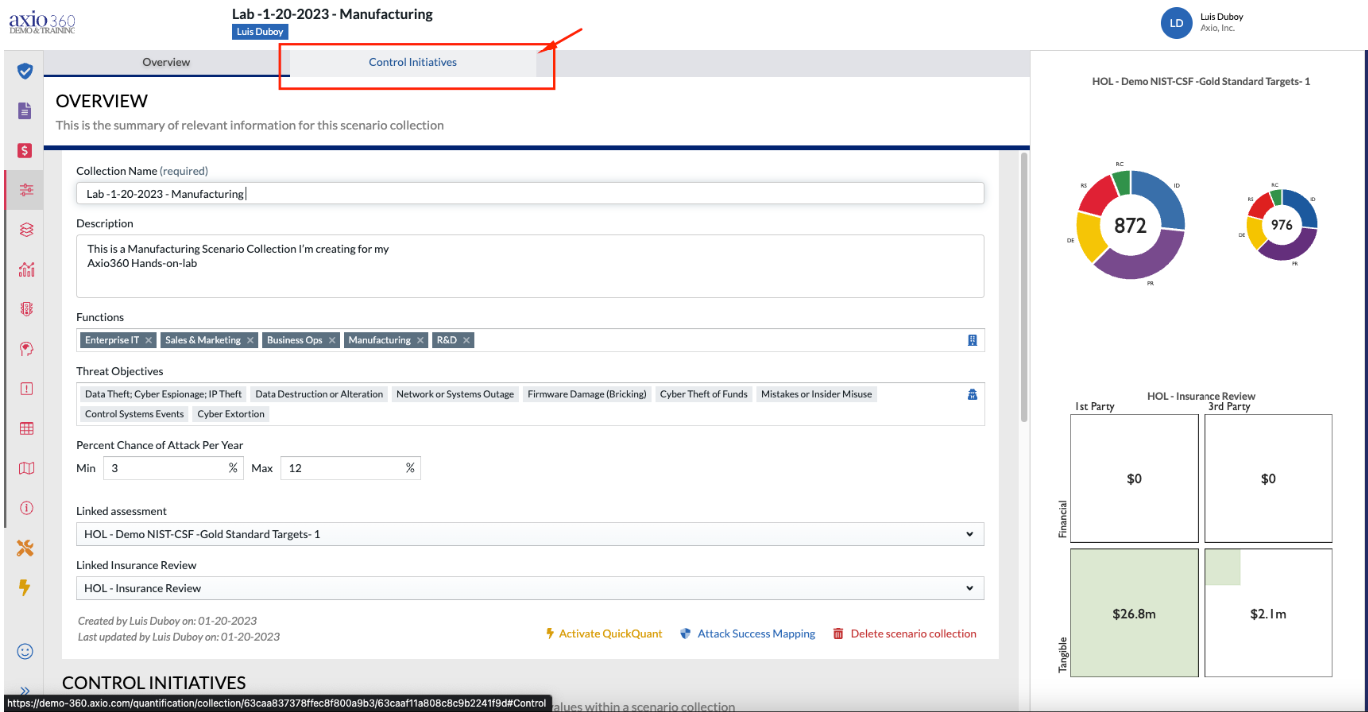Click Activate QuickQuant link
The height and width of the screenshot is (712, 1368).
pos(604,634)
